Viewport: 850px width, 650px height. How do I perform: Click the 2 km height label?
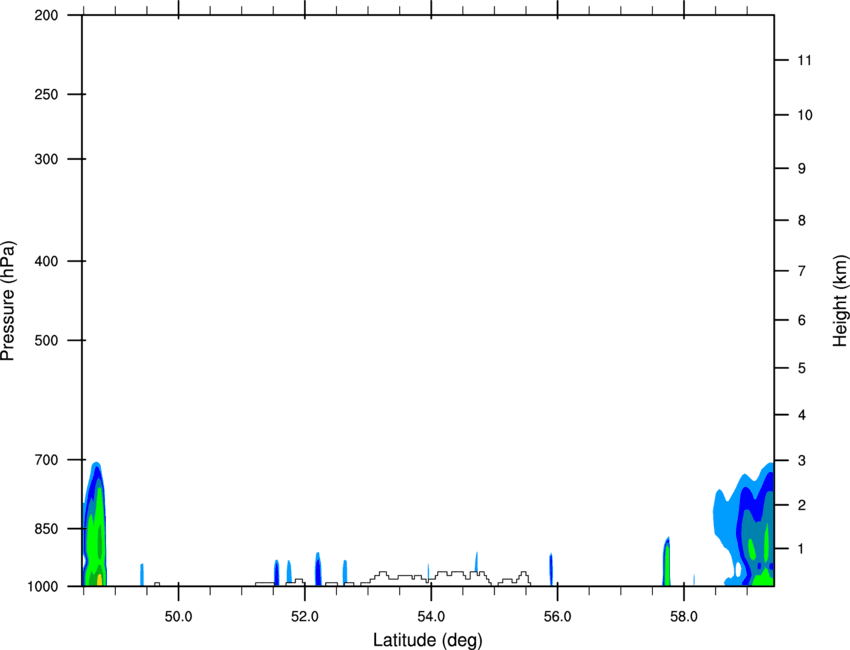[x=802, y=505]
